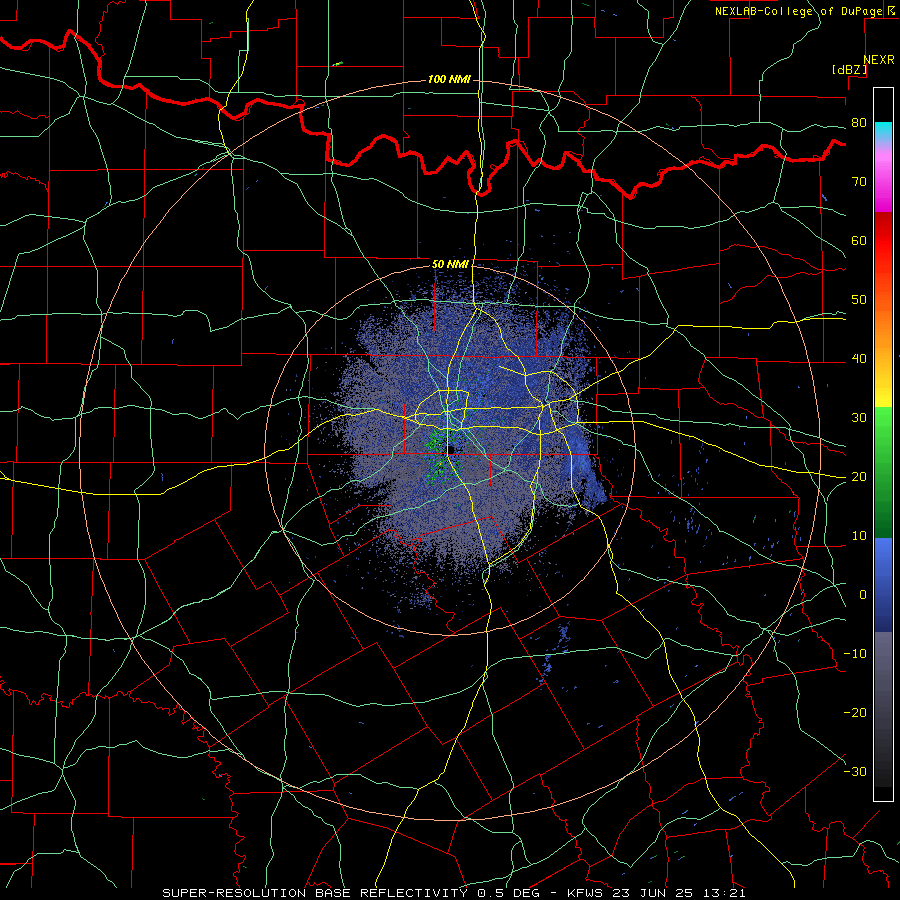Click the -30 value on the dBZ scale
The image size is (900, 900).
855,772
